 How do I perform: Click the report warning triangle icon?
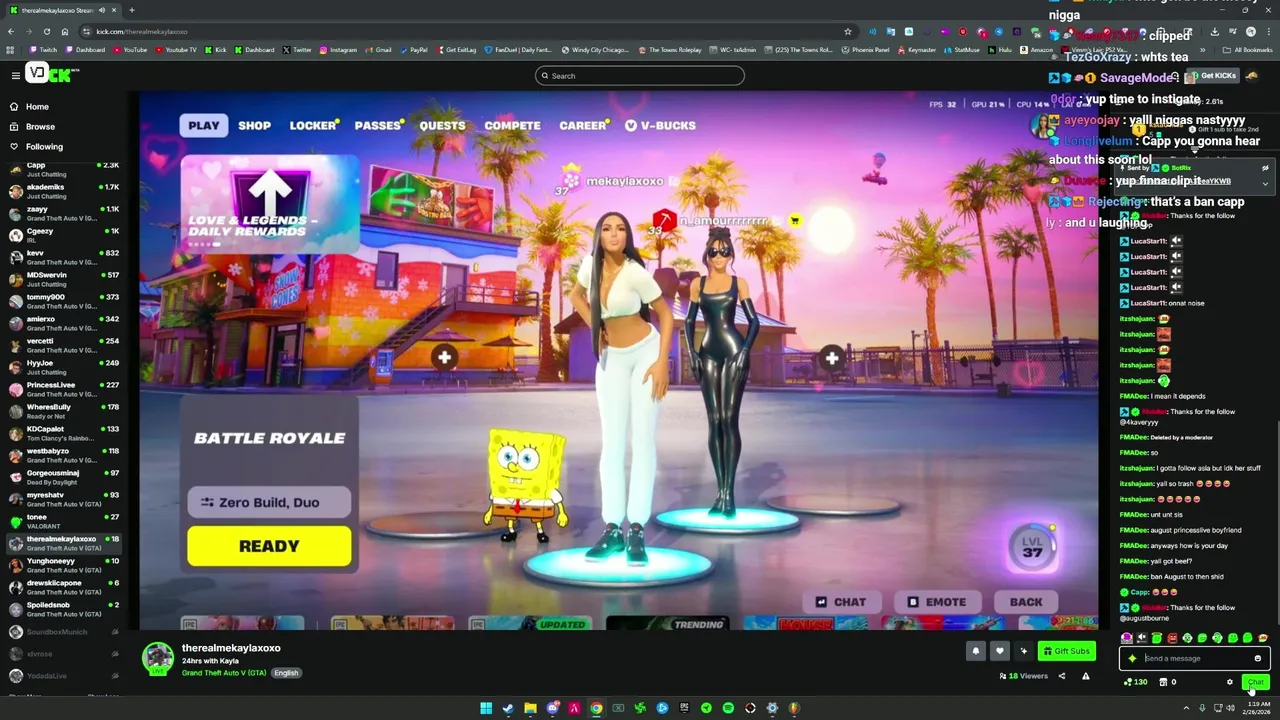[x=1085, y=676]
